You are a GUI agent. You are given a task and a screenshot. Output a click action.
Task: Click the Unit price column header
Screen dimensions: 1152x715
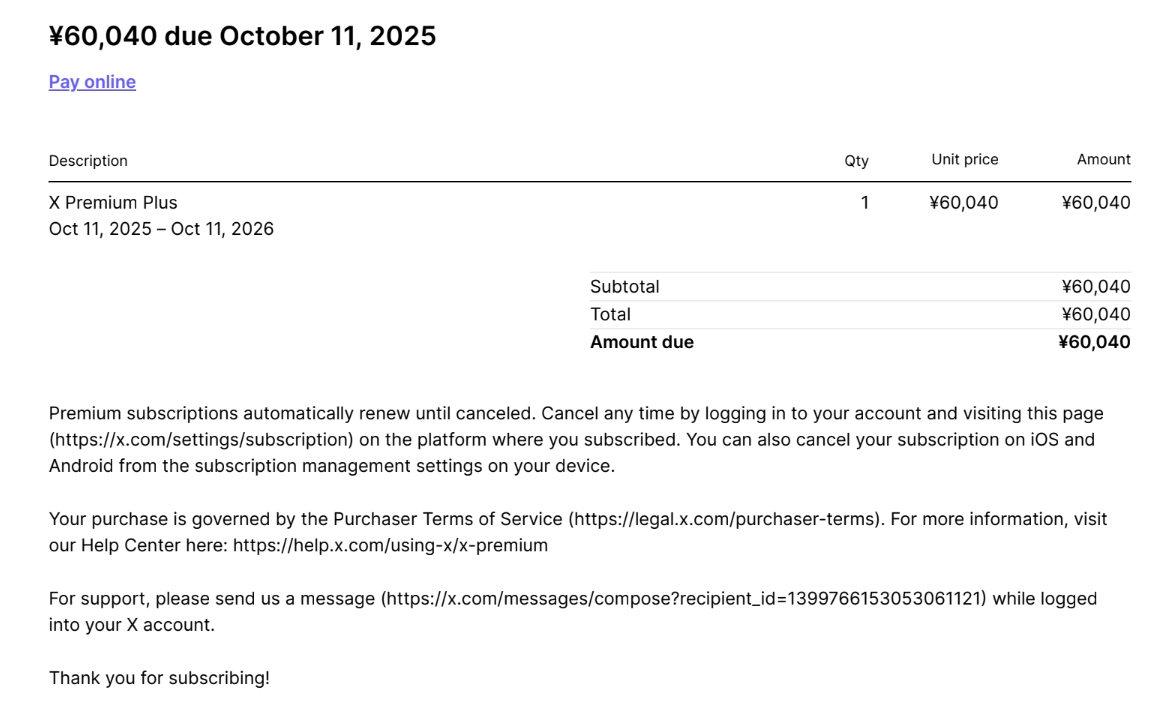pos(964,160)
